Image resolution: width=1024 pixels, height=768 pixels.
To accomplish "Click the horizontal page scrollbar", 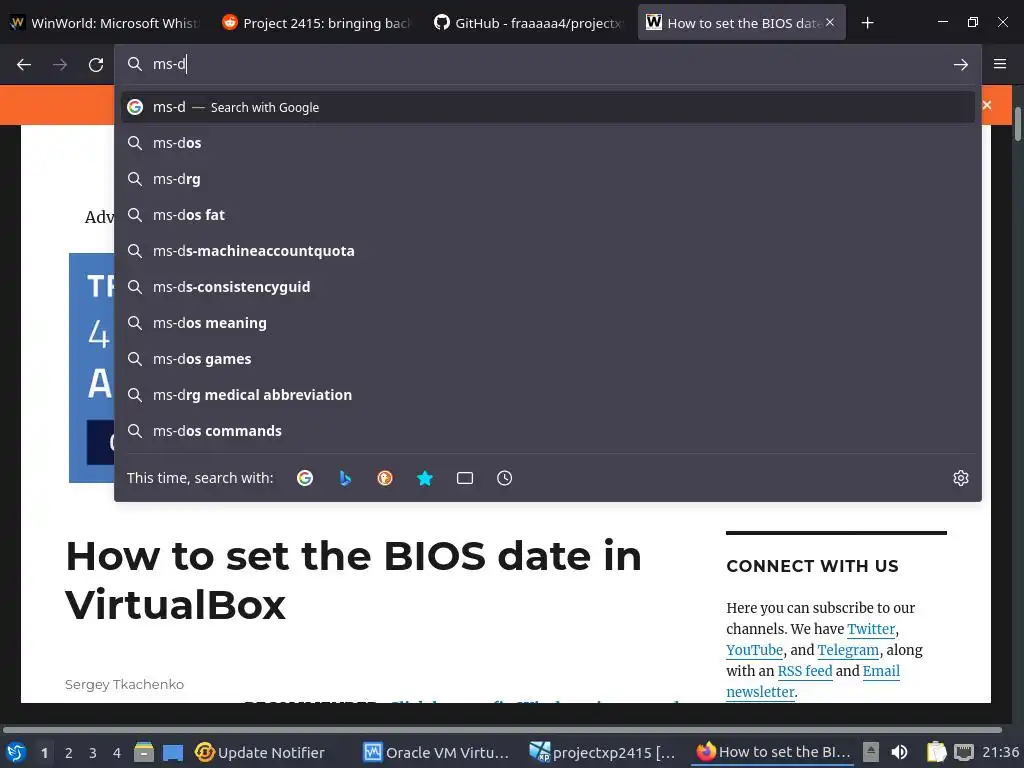I will (x=503, y=729).
